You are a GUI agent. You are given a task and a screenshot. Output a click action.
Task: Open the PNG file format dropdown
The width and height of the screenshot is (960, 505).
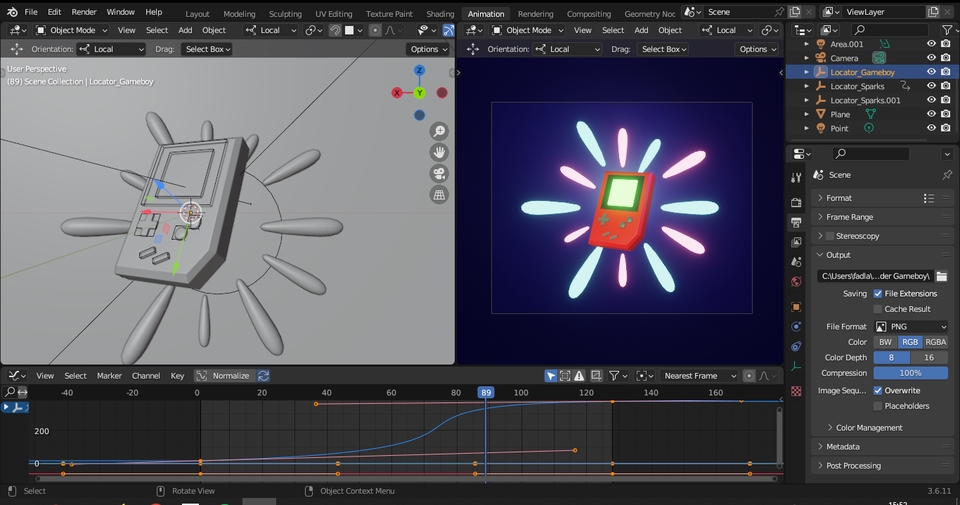pyautogui.click(x=911, y=327)
